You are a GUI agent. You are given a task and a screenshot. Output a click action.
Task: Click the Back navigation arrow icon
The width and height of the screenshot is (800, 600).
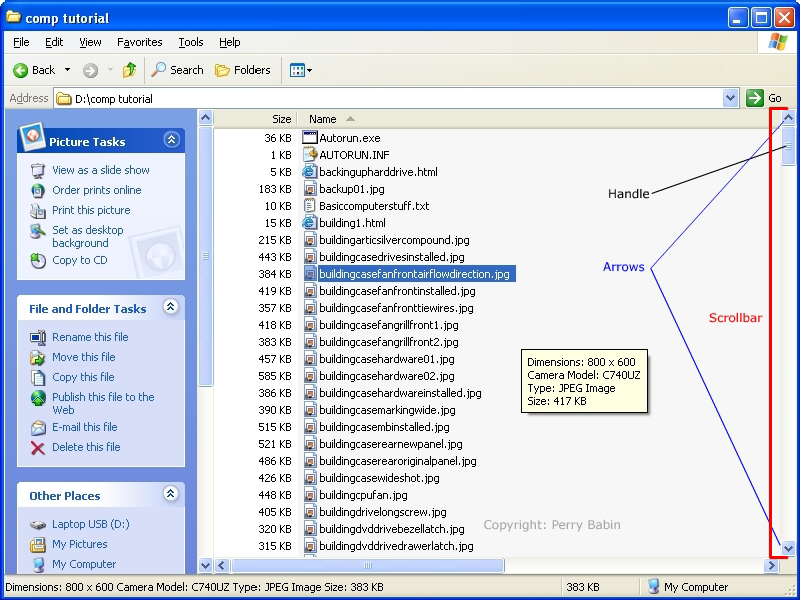tap(20, 70)
